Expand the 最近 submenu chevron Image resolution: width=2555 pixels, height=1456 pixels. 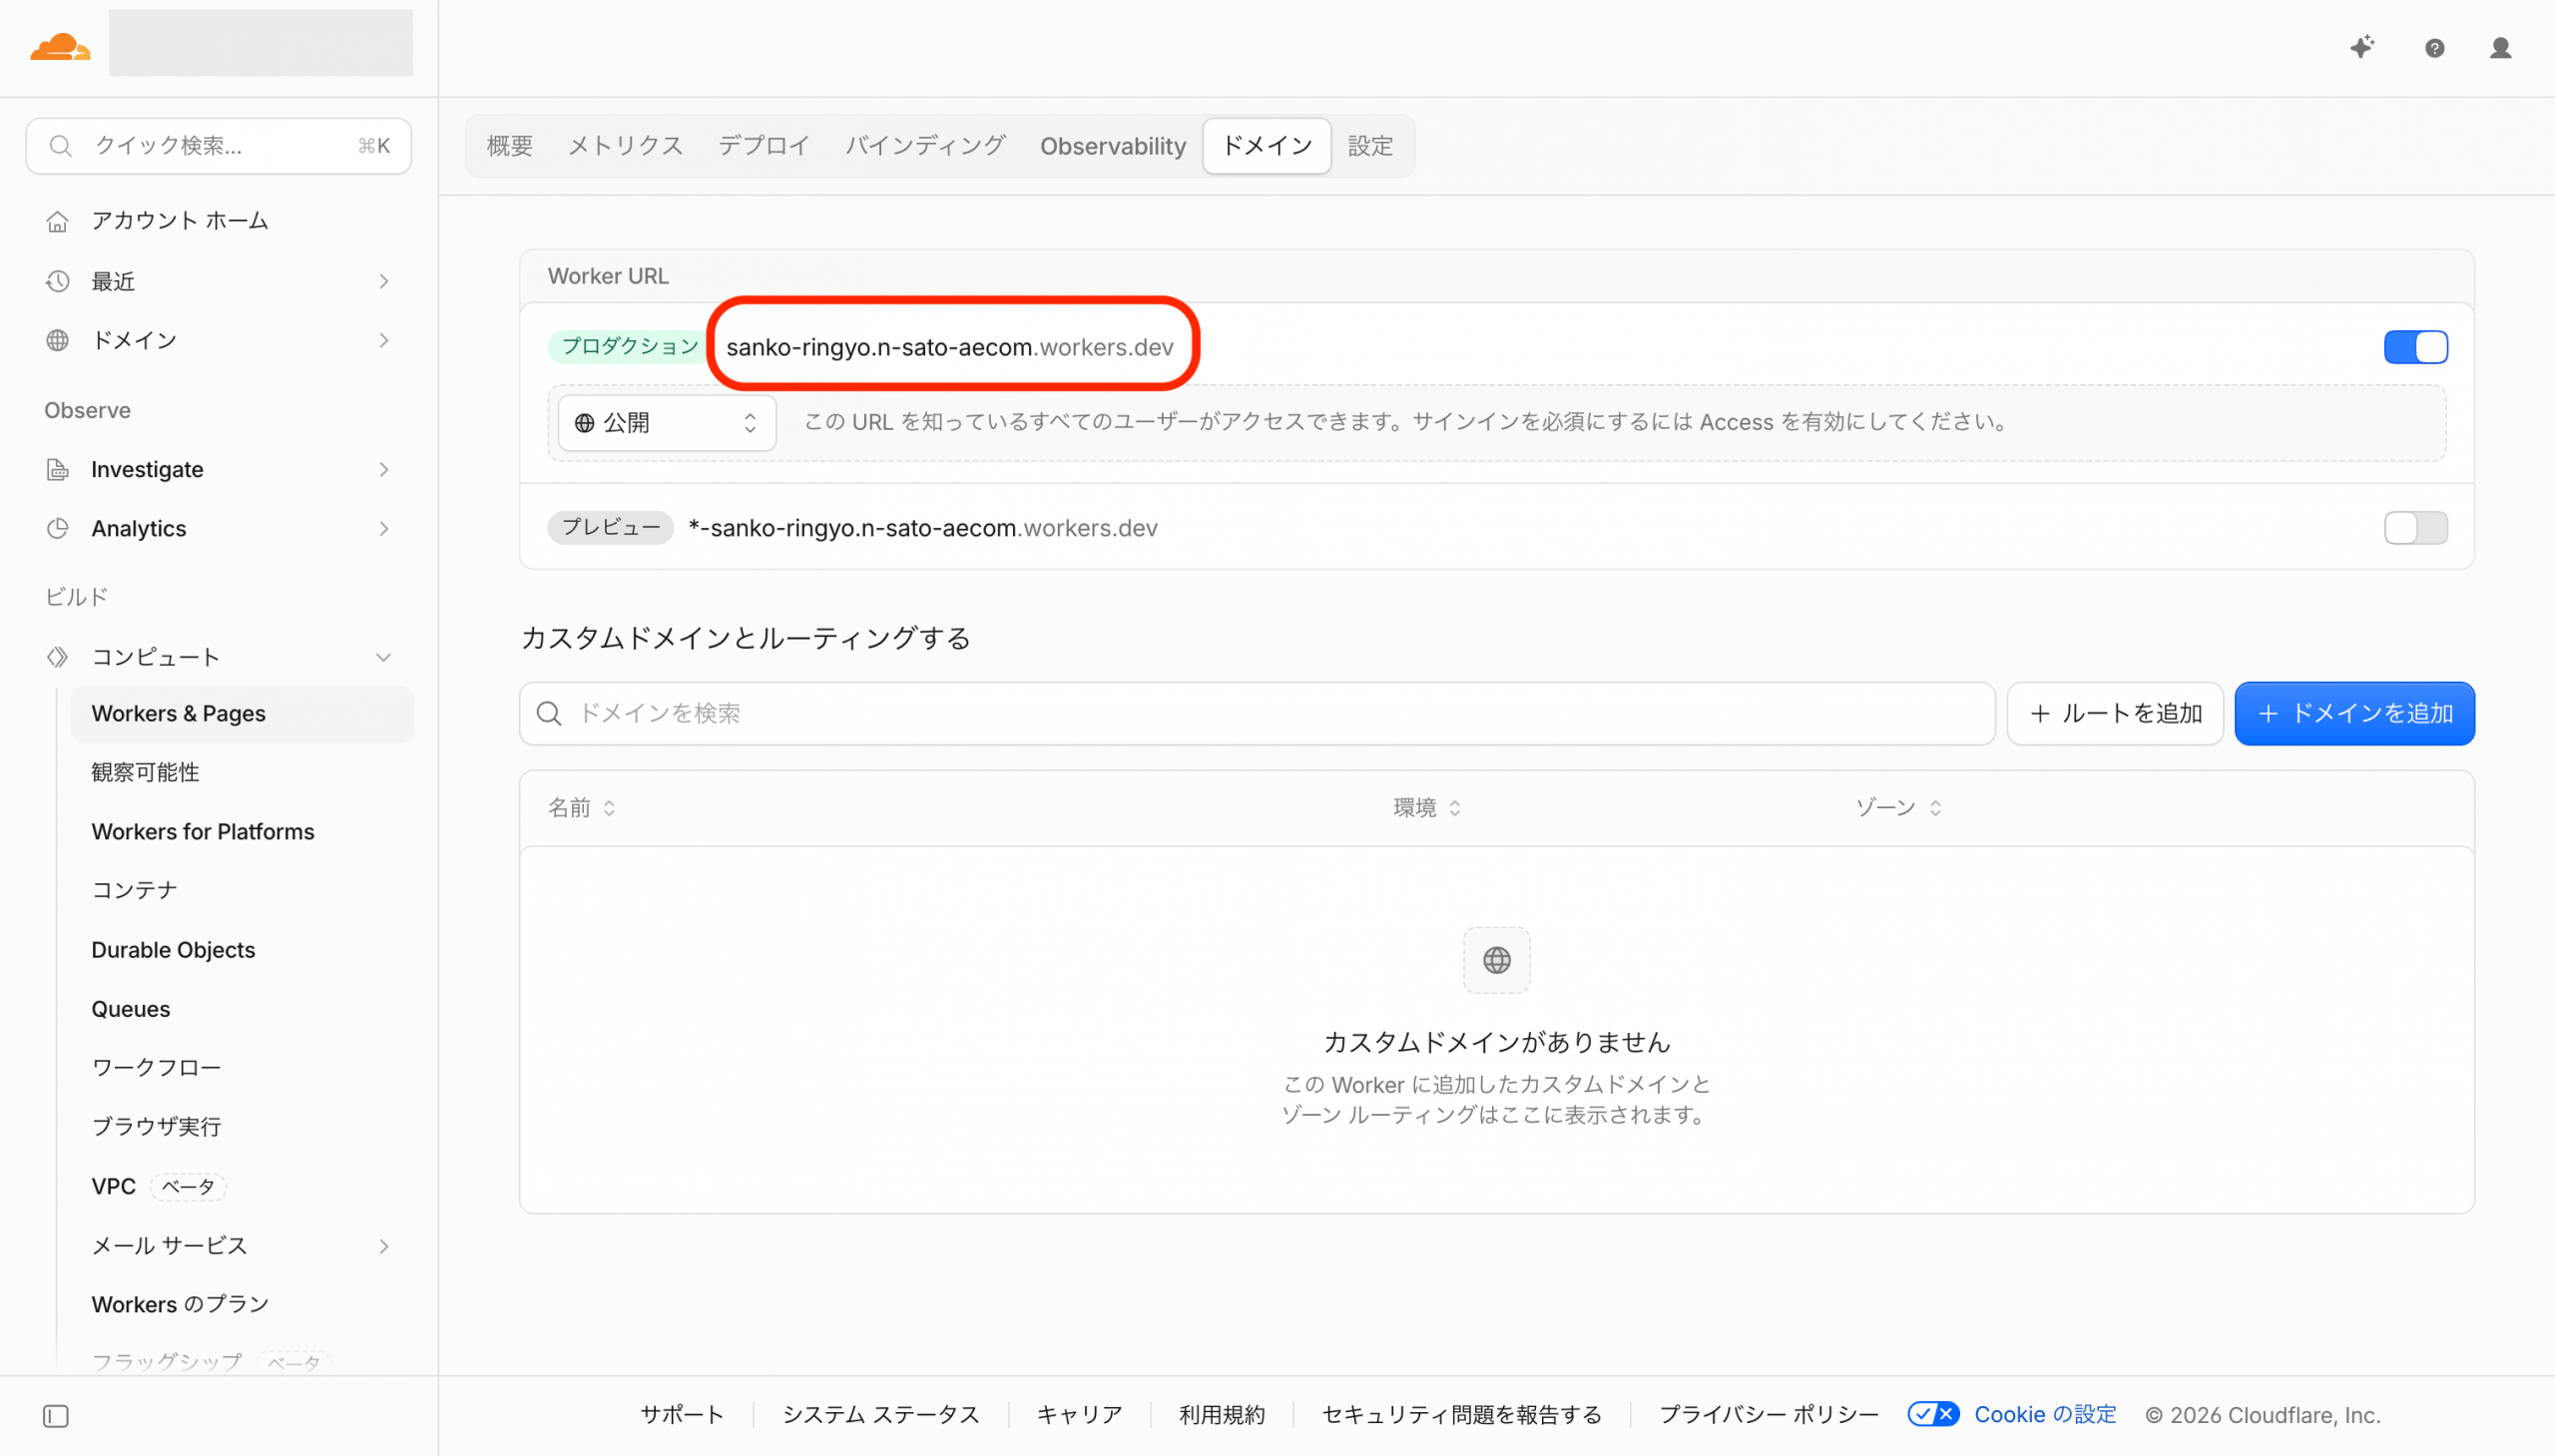click(384, 281)
